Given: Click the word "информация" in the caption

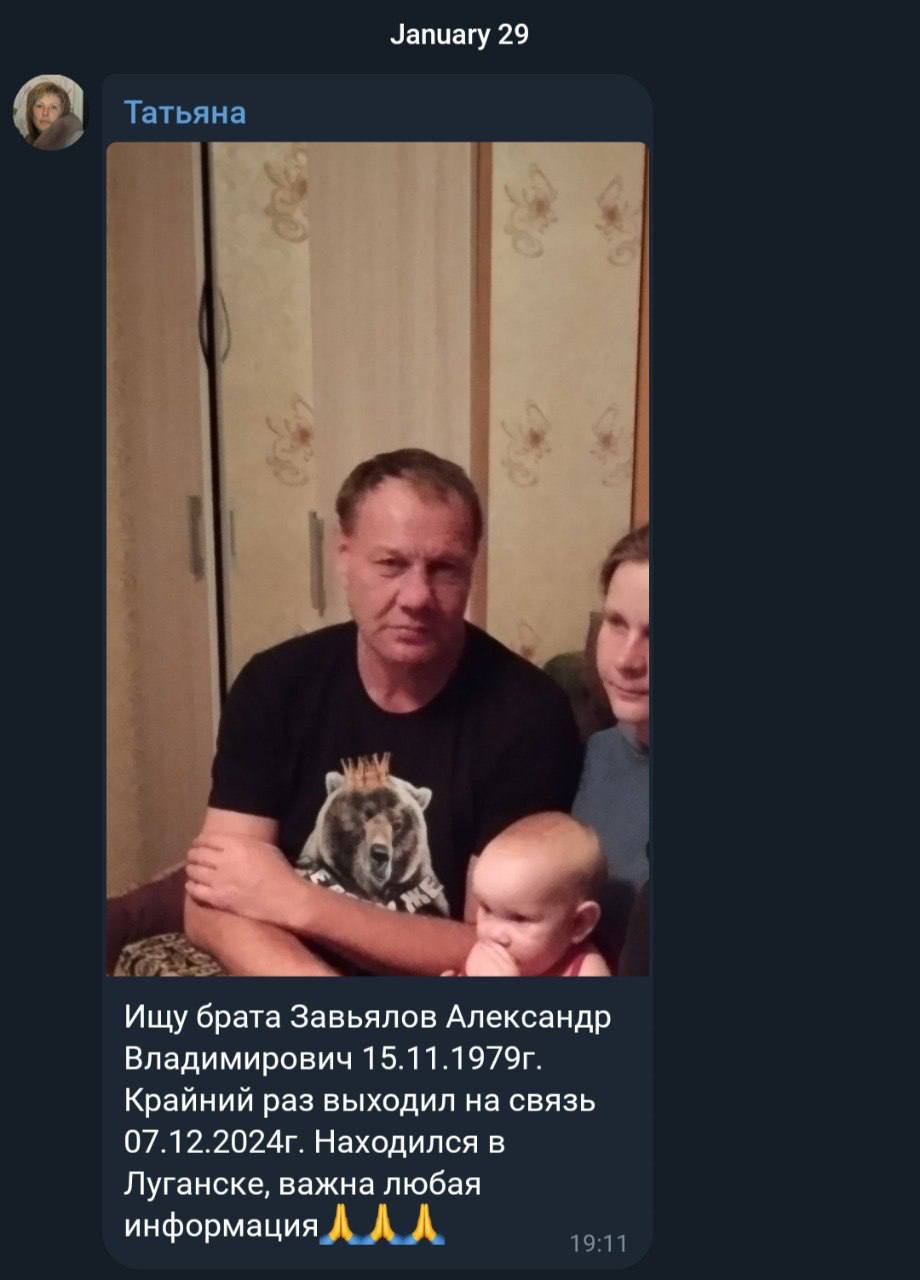Looking at the screenshot, I should pos(220,1225).
